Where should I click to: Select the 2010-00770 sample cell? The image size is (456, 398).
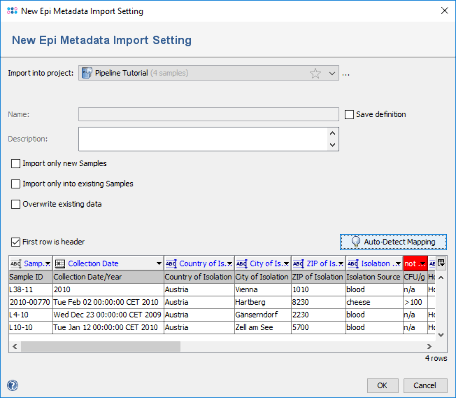pyautogui.click(x=30, y=302)
